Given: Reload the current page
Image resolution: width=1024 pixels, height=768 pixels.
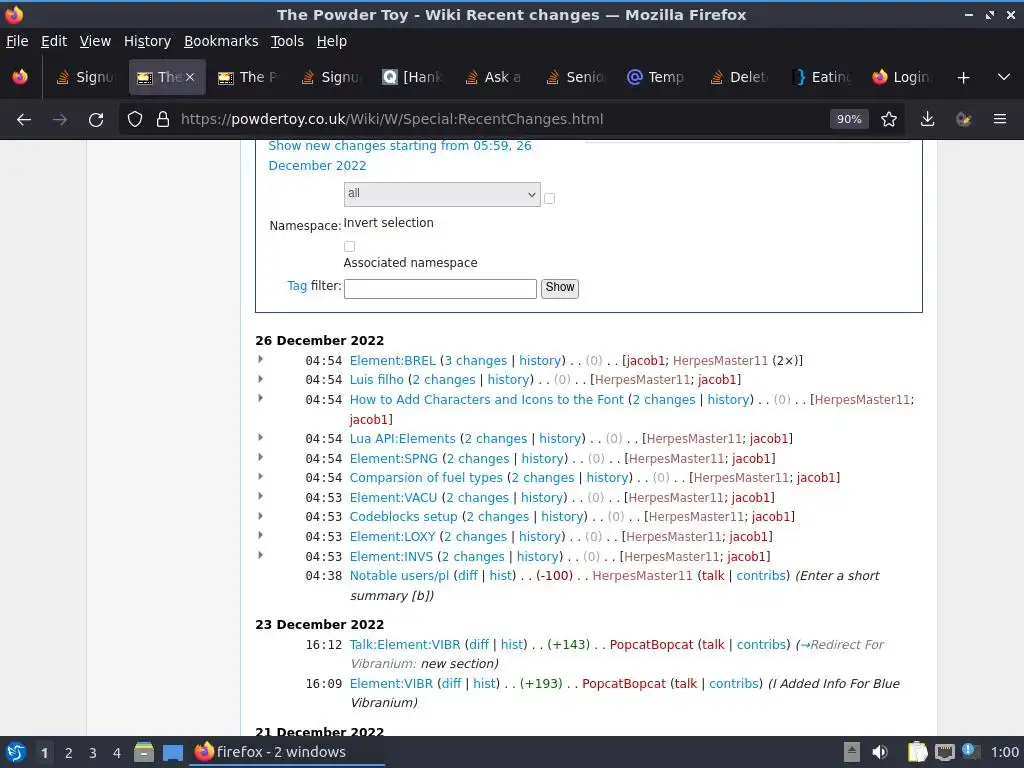Looking at the screenshot, I should point(96,120).
